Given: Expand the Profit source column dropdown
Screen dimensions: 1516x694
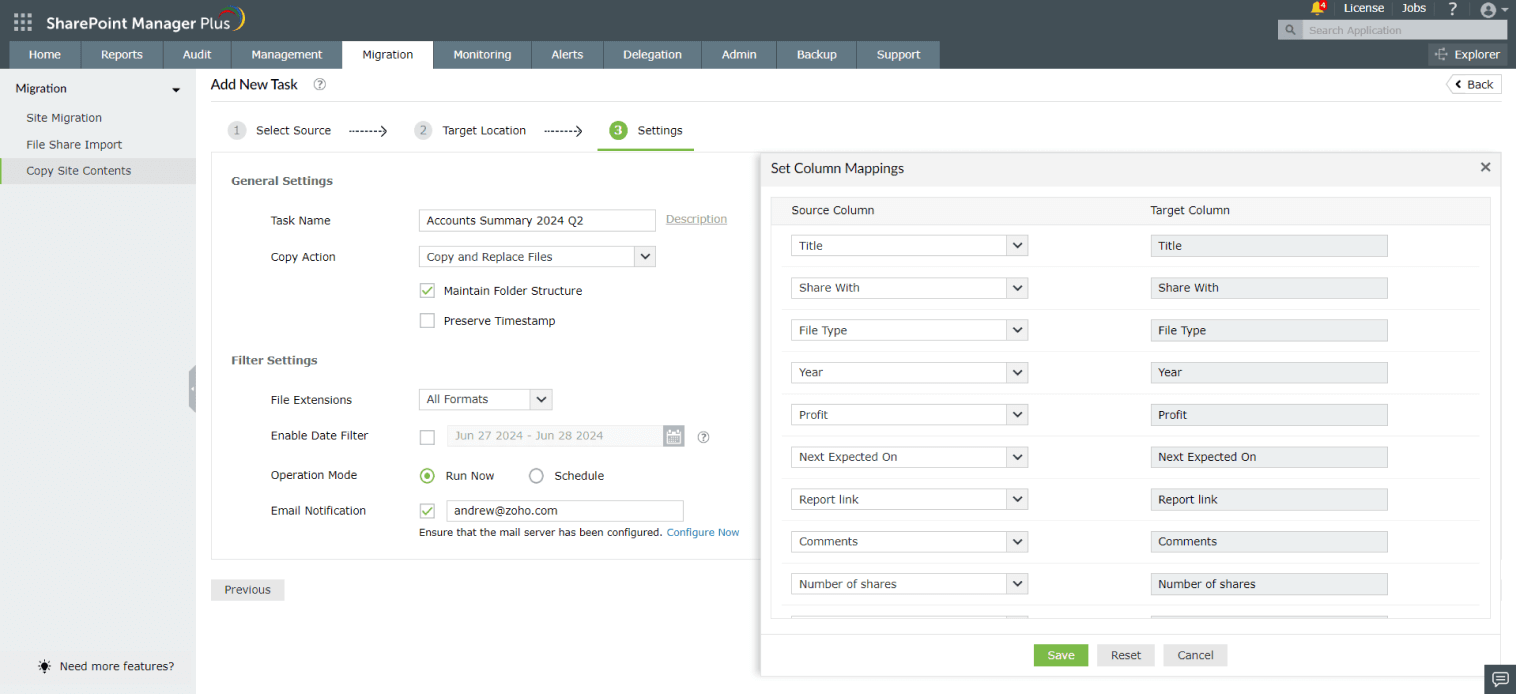Looking at the screenshot, I should tap(1017, 415).
